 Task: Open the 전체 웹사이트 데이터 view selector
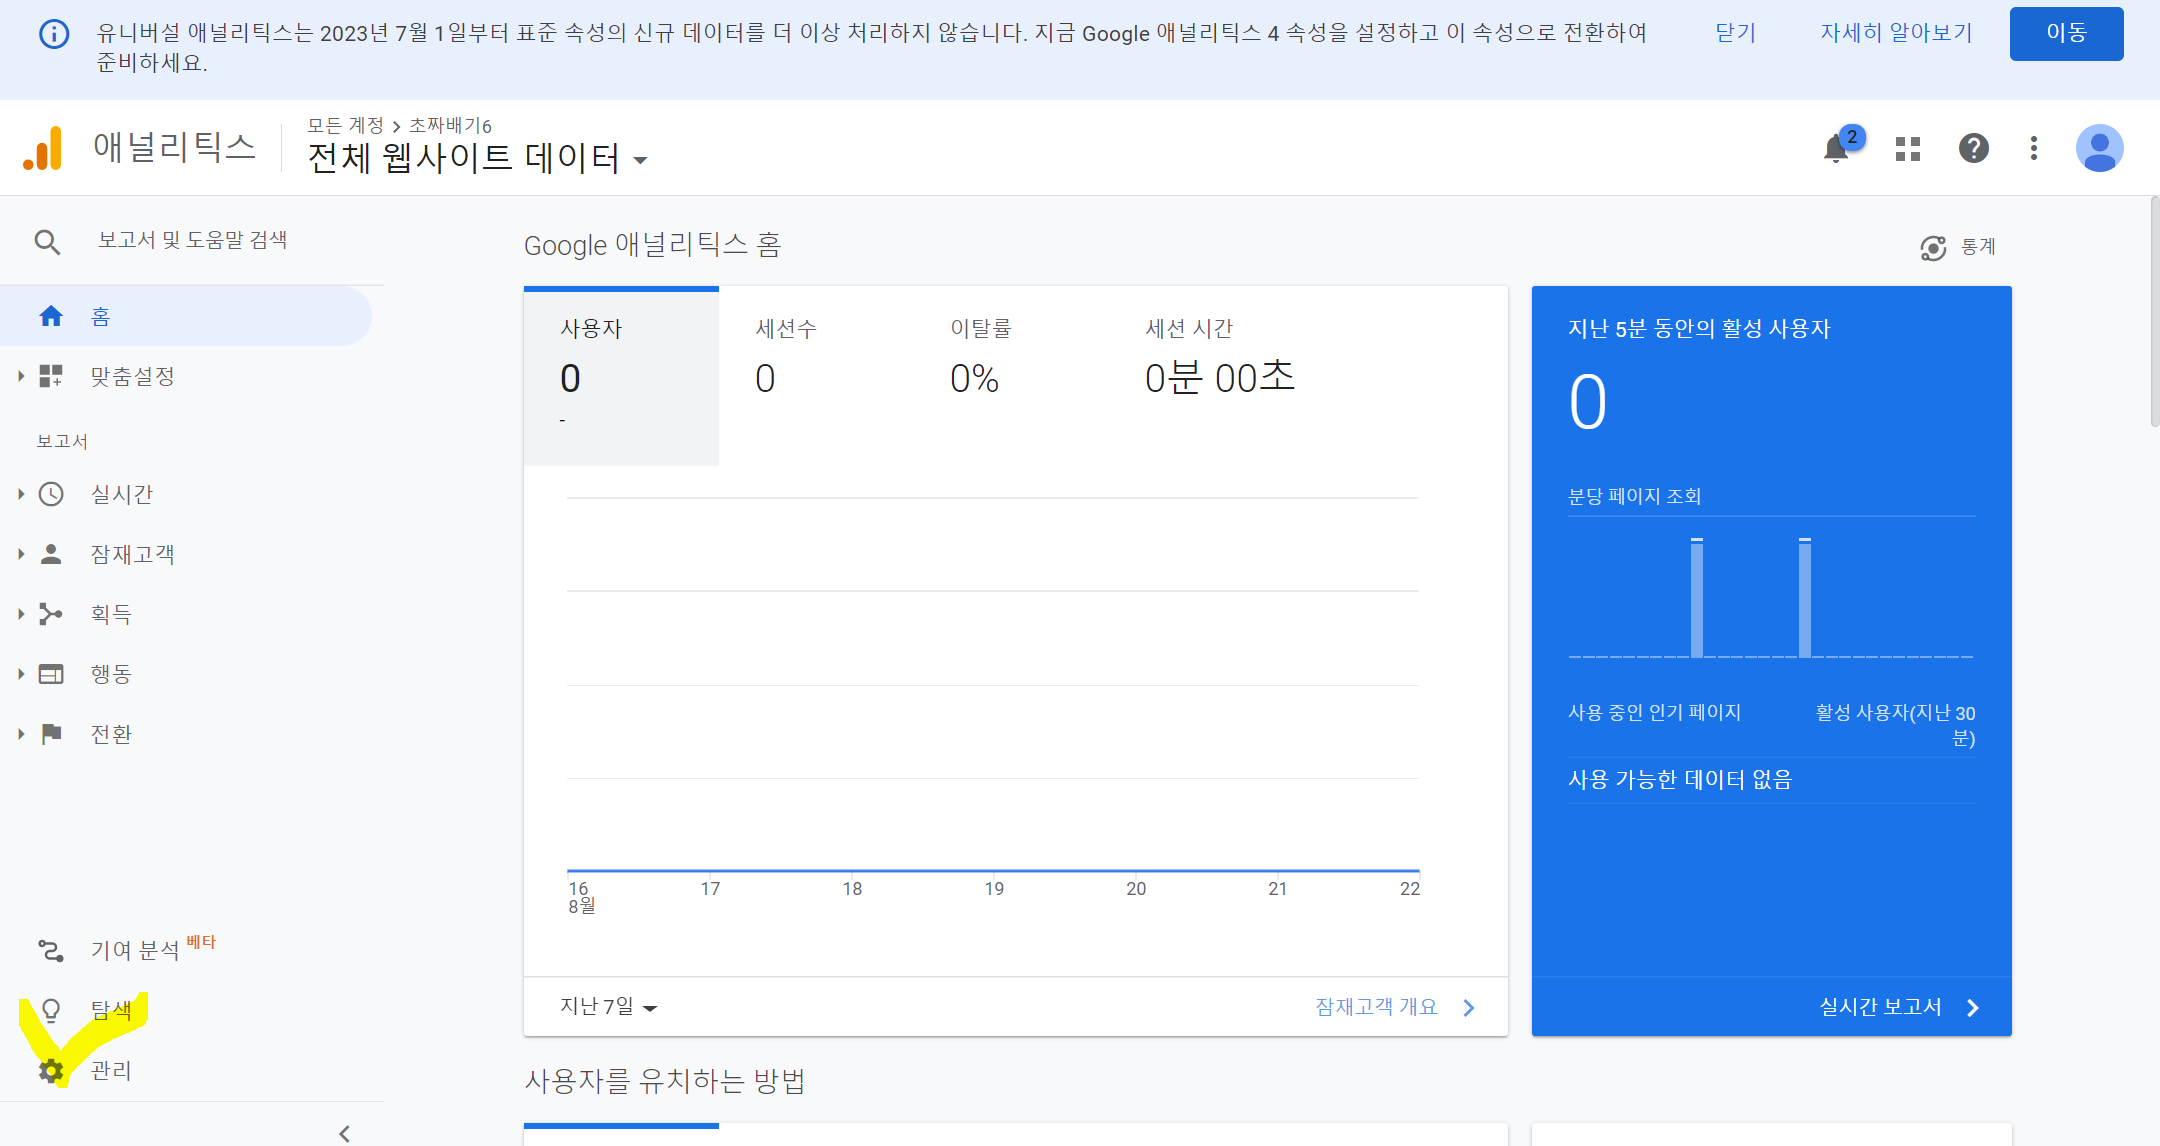point(477,158)
